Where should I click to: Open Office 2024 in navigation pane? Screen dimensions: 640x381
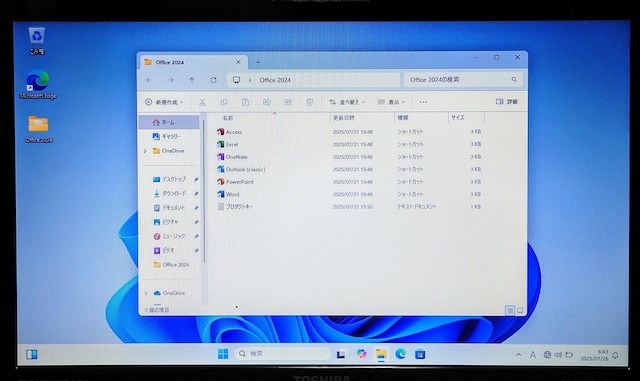[171, 265]
